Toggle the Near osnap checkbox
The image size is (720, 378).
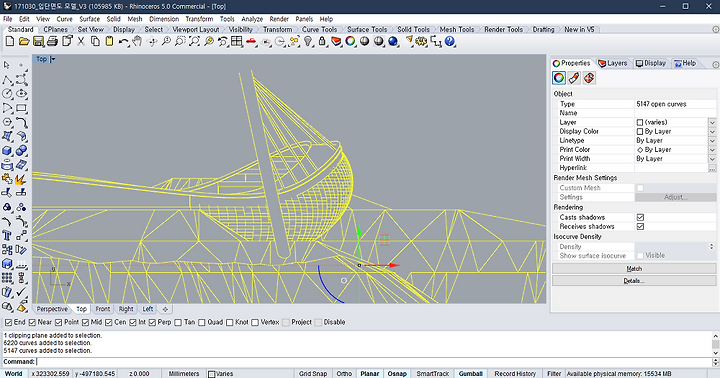(x=32, y=322)
